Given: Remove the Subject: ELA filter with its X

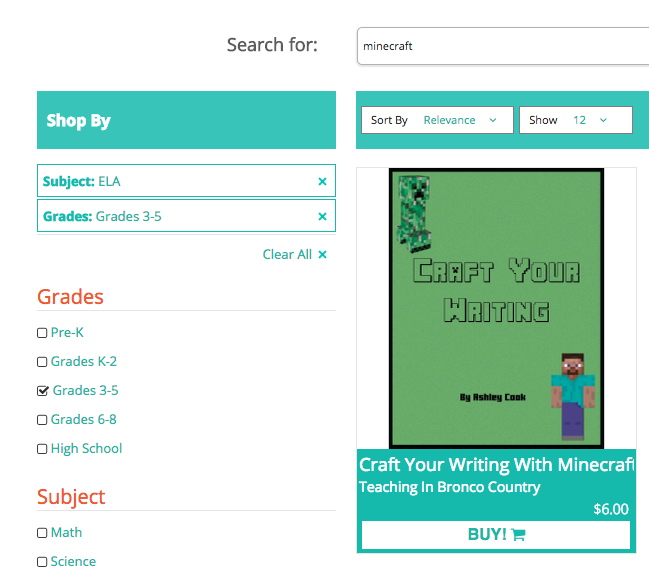Looking at the screenshot, I should click(322, 181).
